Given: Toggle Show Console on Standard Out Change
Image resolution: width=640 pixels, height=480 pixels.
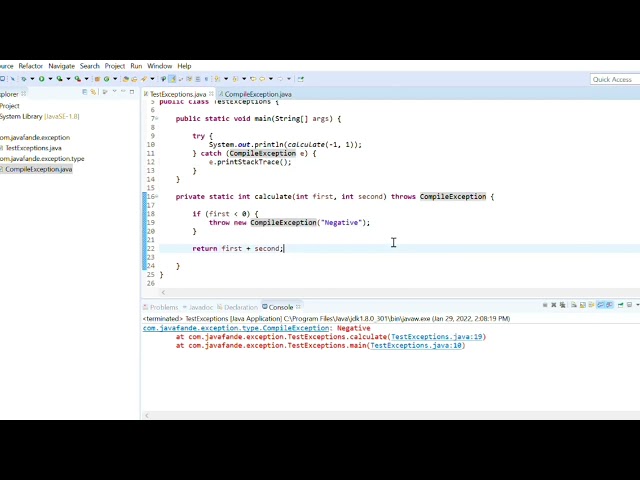Looking at the screenshot, I should coord(600,305).
